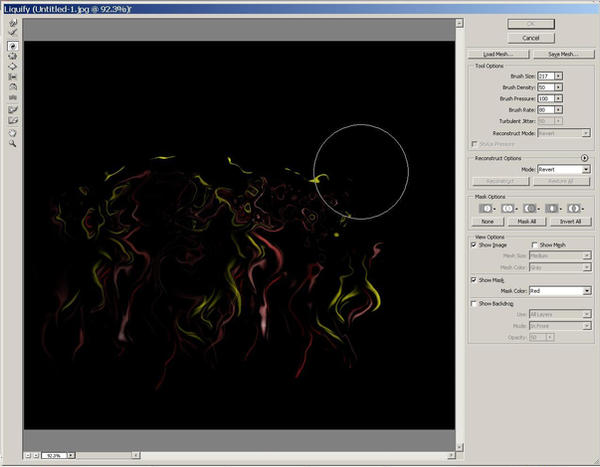Click the Intersect with Selection mask icon

point(551,209)
